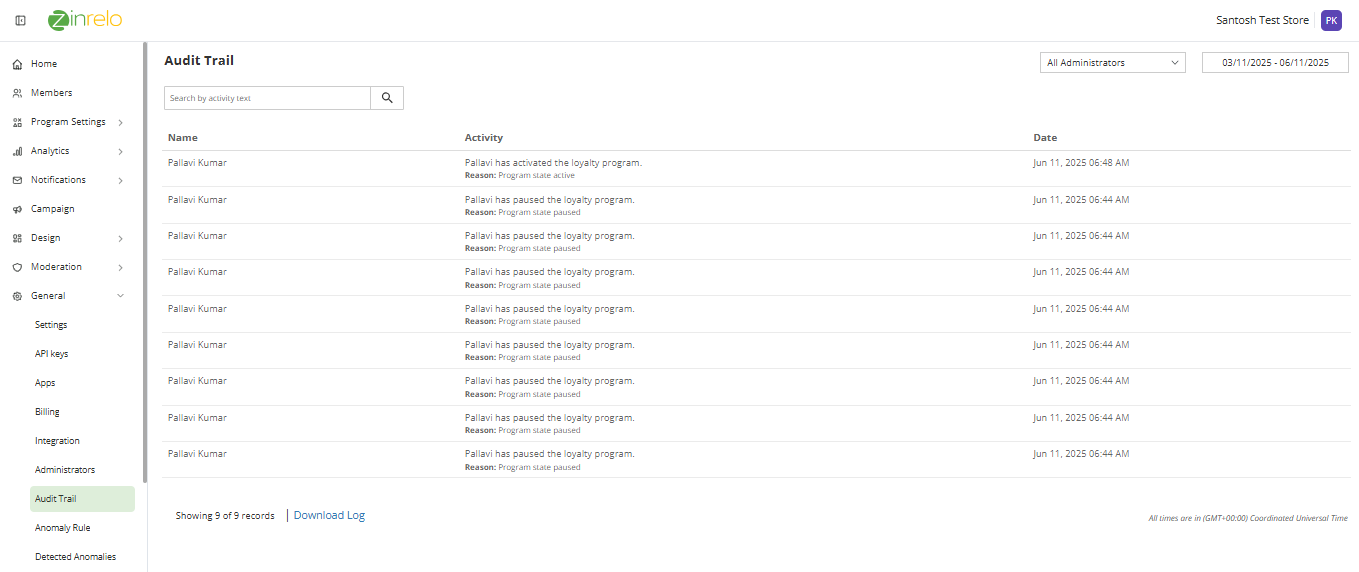The height and width of the screenshot is (572, 1359).
Task: Click the Zinrelo logo
Action: click(85, 19)
